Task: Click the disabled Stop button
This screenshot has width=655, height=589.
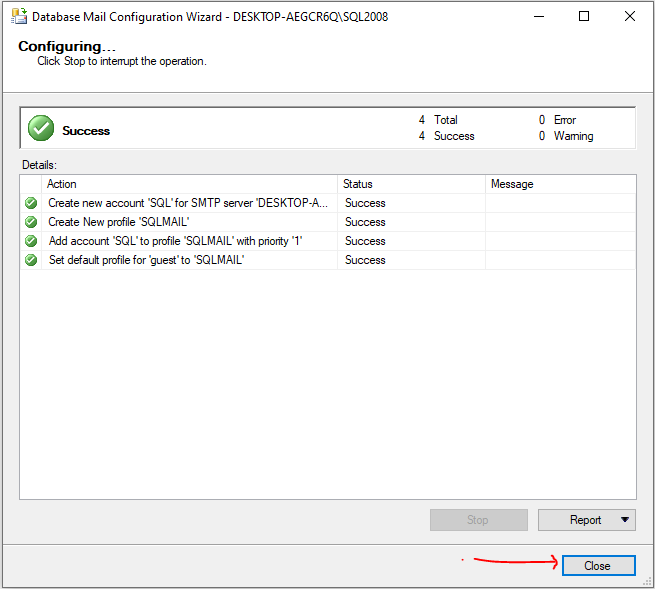Action: coord(479,520)
